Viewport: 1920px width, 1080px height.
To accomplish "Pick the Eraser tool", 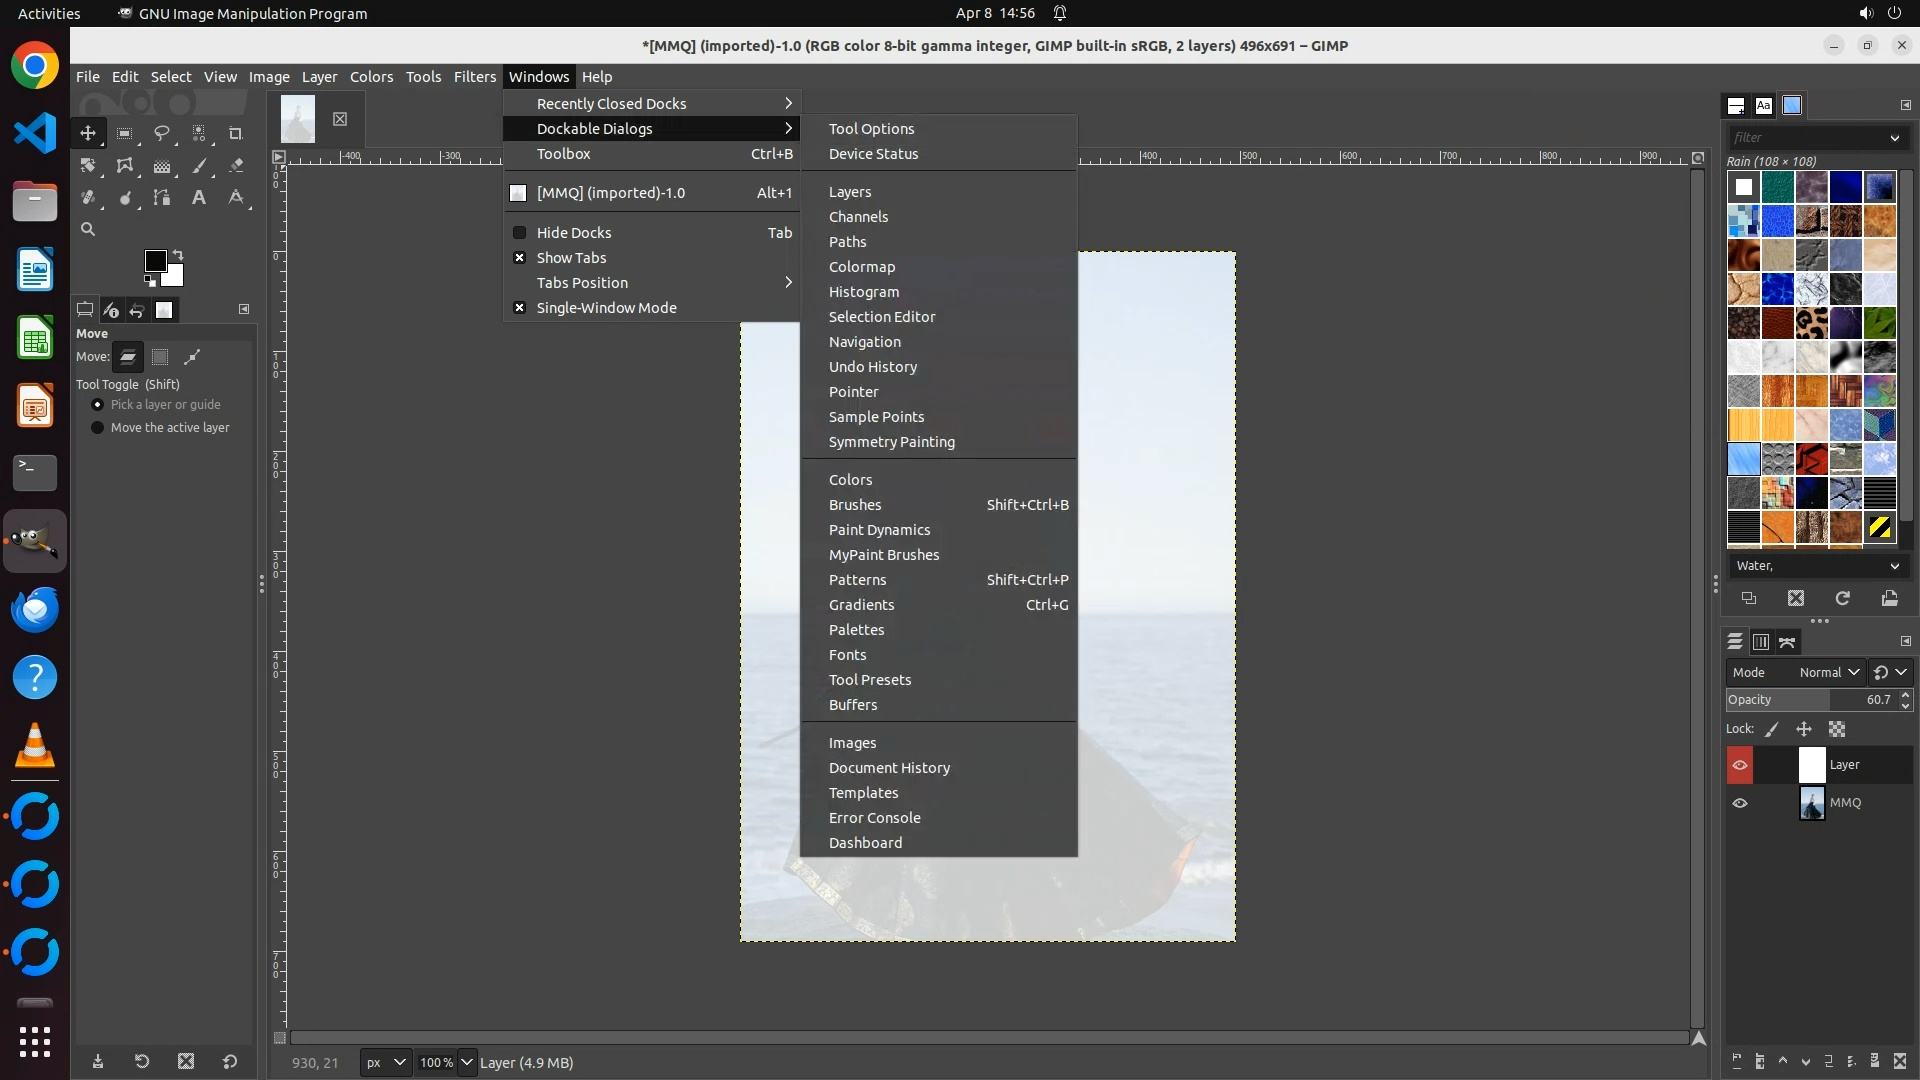I will [x=236, y=166].
